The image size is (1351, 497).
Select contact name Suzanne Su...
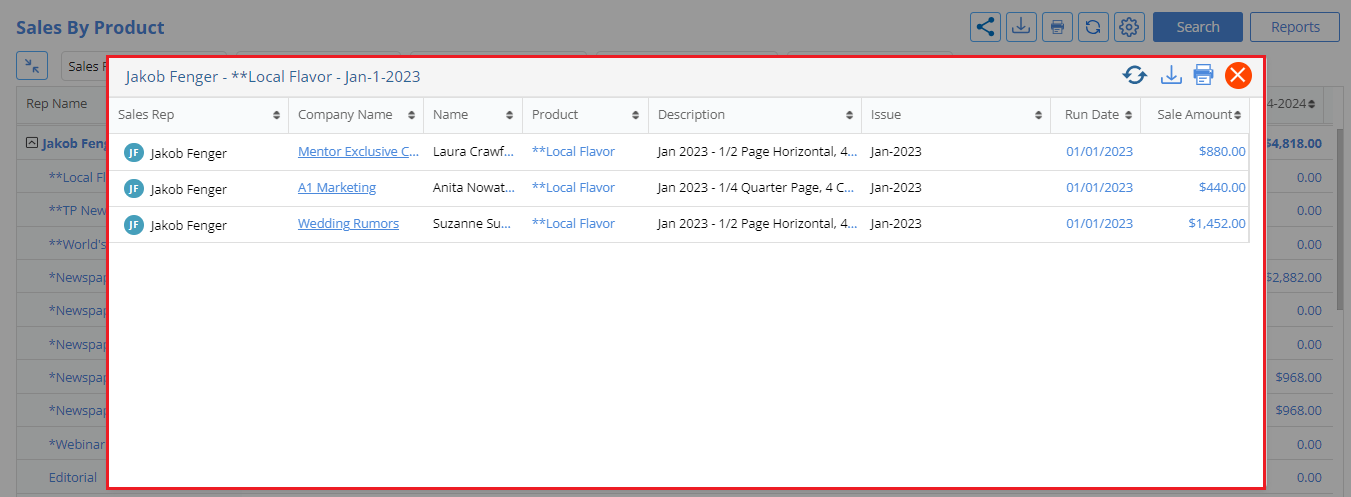474,224
